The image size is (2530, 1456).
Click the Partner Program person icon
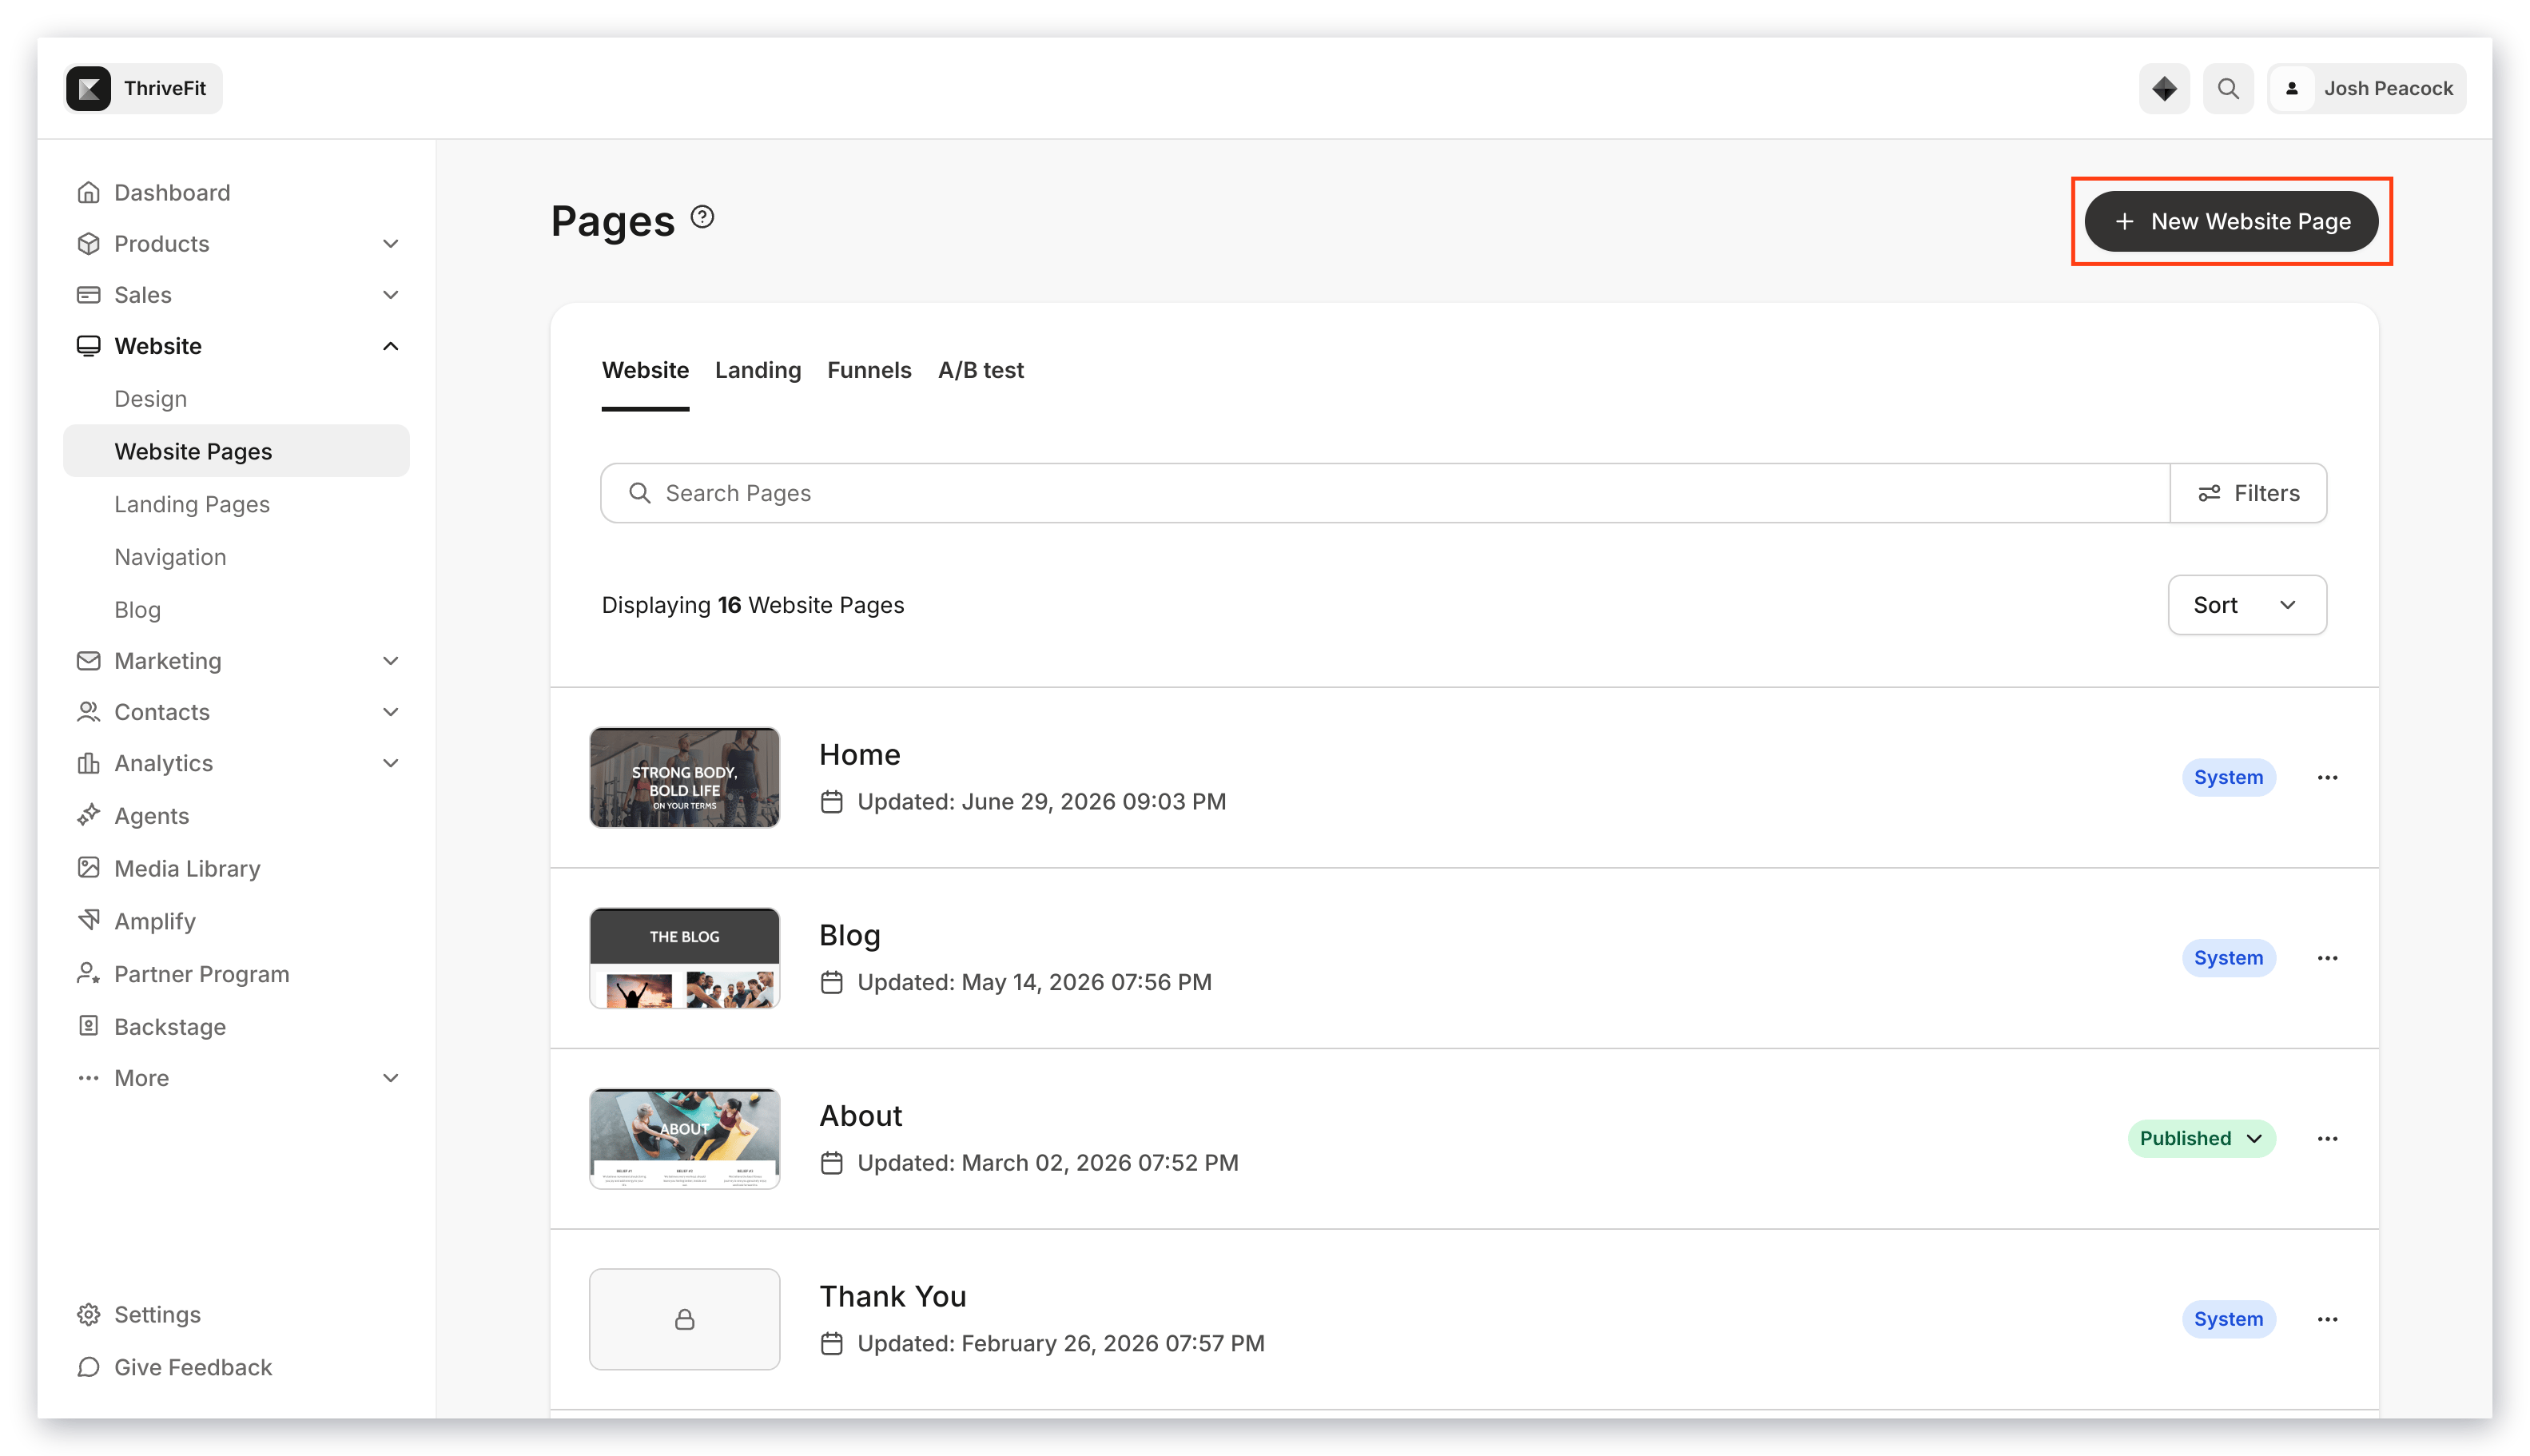(88, 973)
